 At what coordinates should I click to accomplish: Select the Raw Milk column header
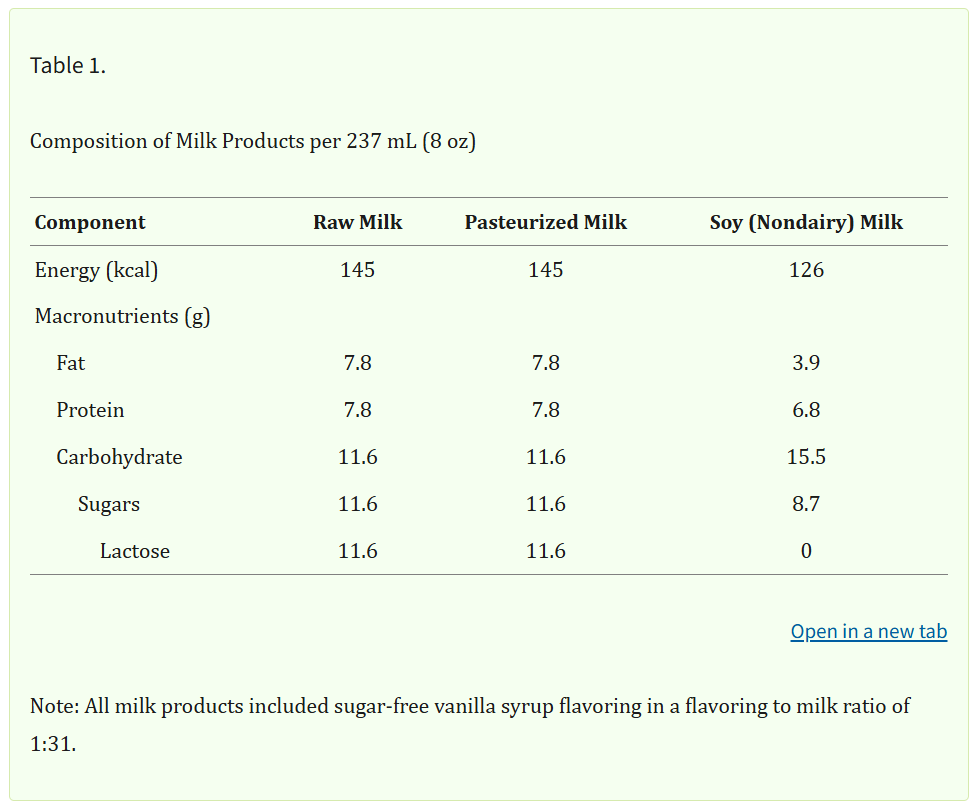pyautogui.click(x=358, y=222)
